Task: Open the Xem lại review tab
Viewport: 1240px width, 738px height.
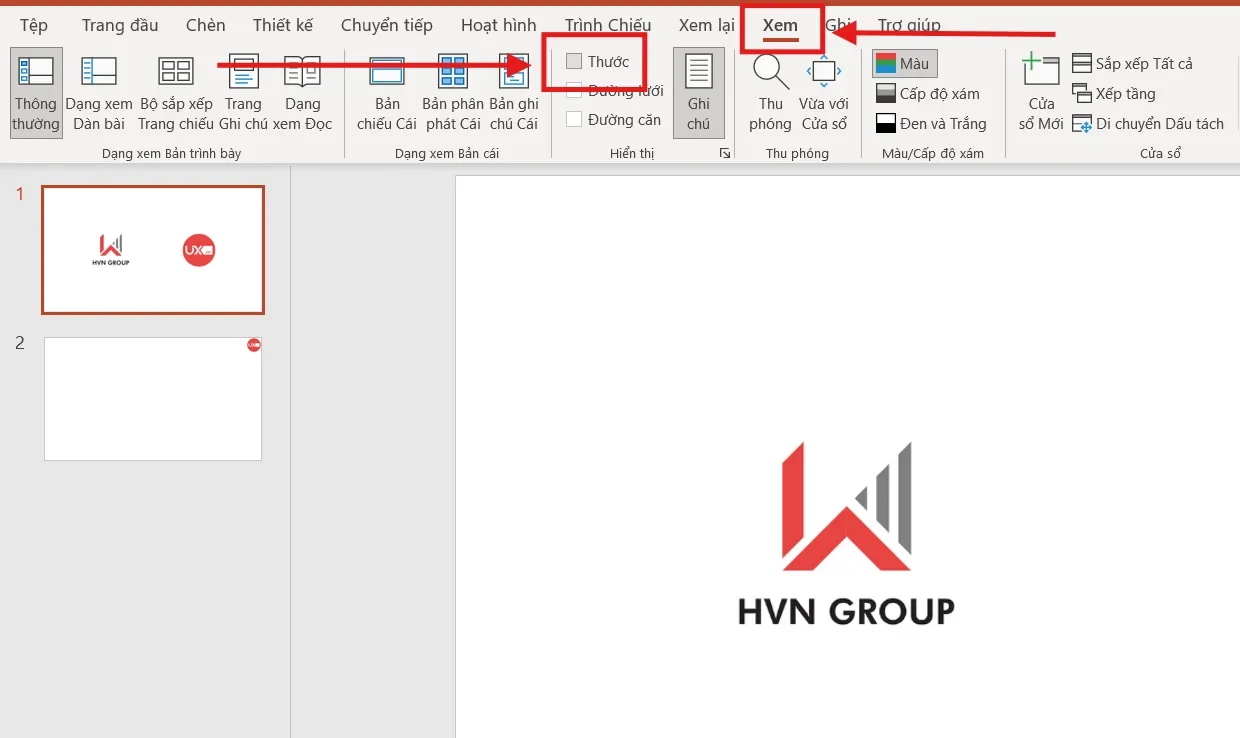Action: pos(706,25)
